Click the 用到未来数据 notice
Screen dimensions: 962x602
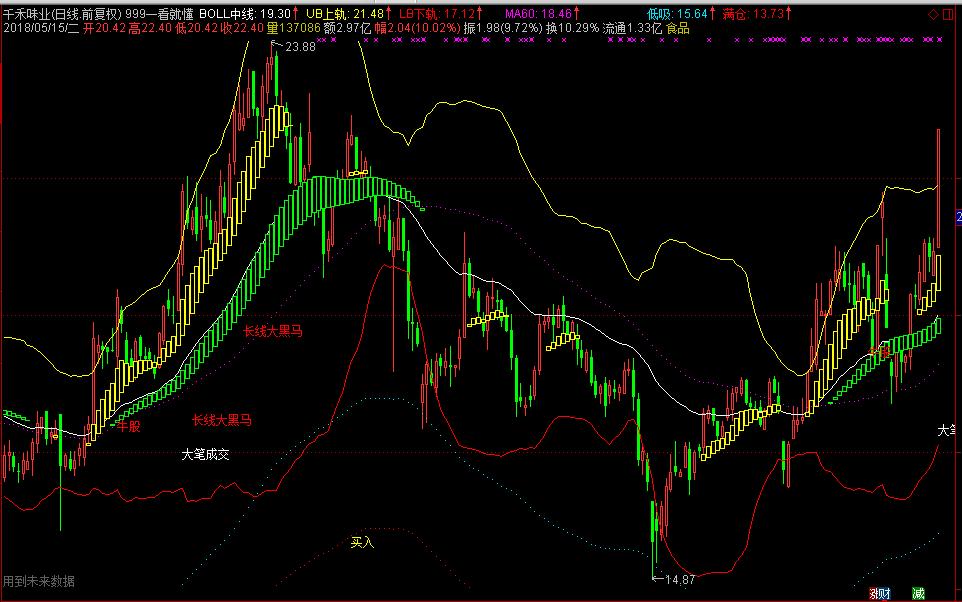39,581
